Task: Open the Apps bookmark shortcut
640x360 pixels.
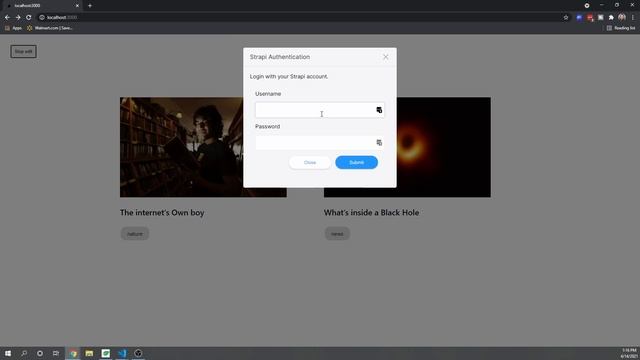Action: pyautogui.click(x=13, y=28)
